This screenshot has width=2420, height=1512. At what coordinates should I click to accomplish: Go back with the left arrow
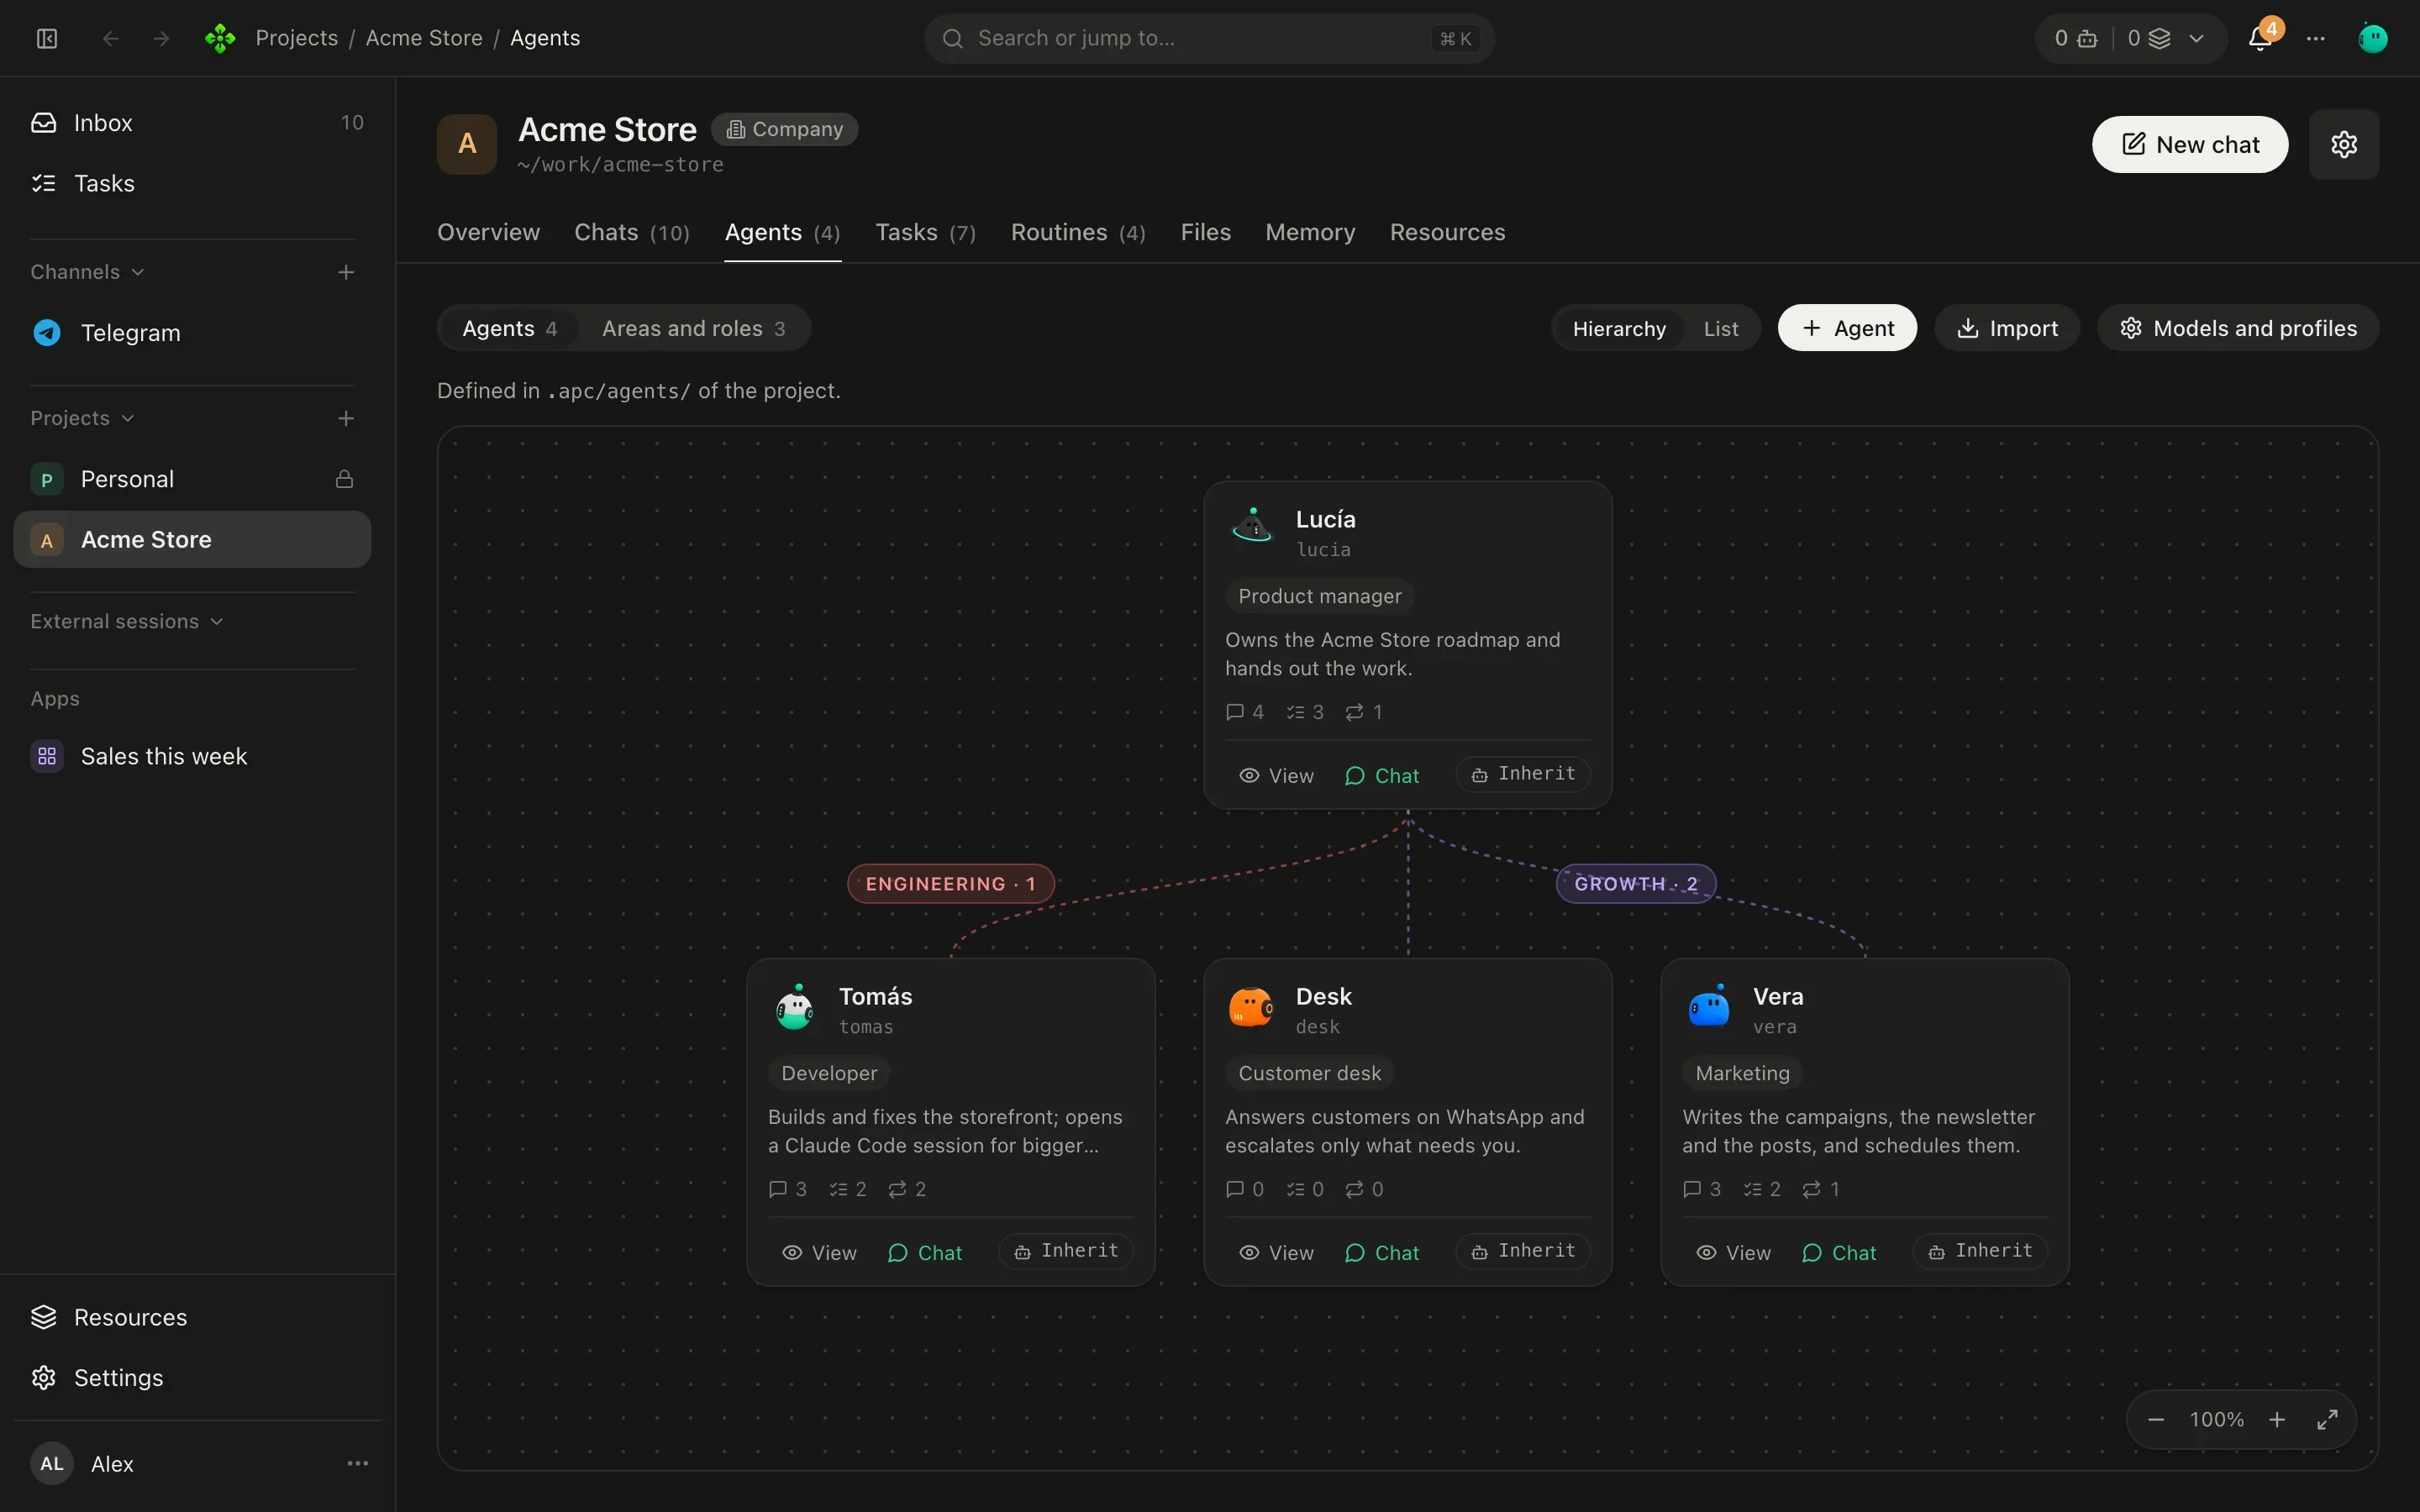(111, 38)
